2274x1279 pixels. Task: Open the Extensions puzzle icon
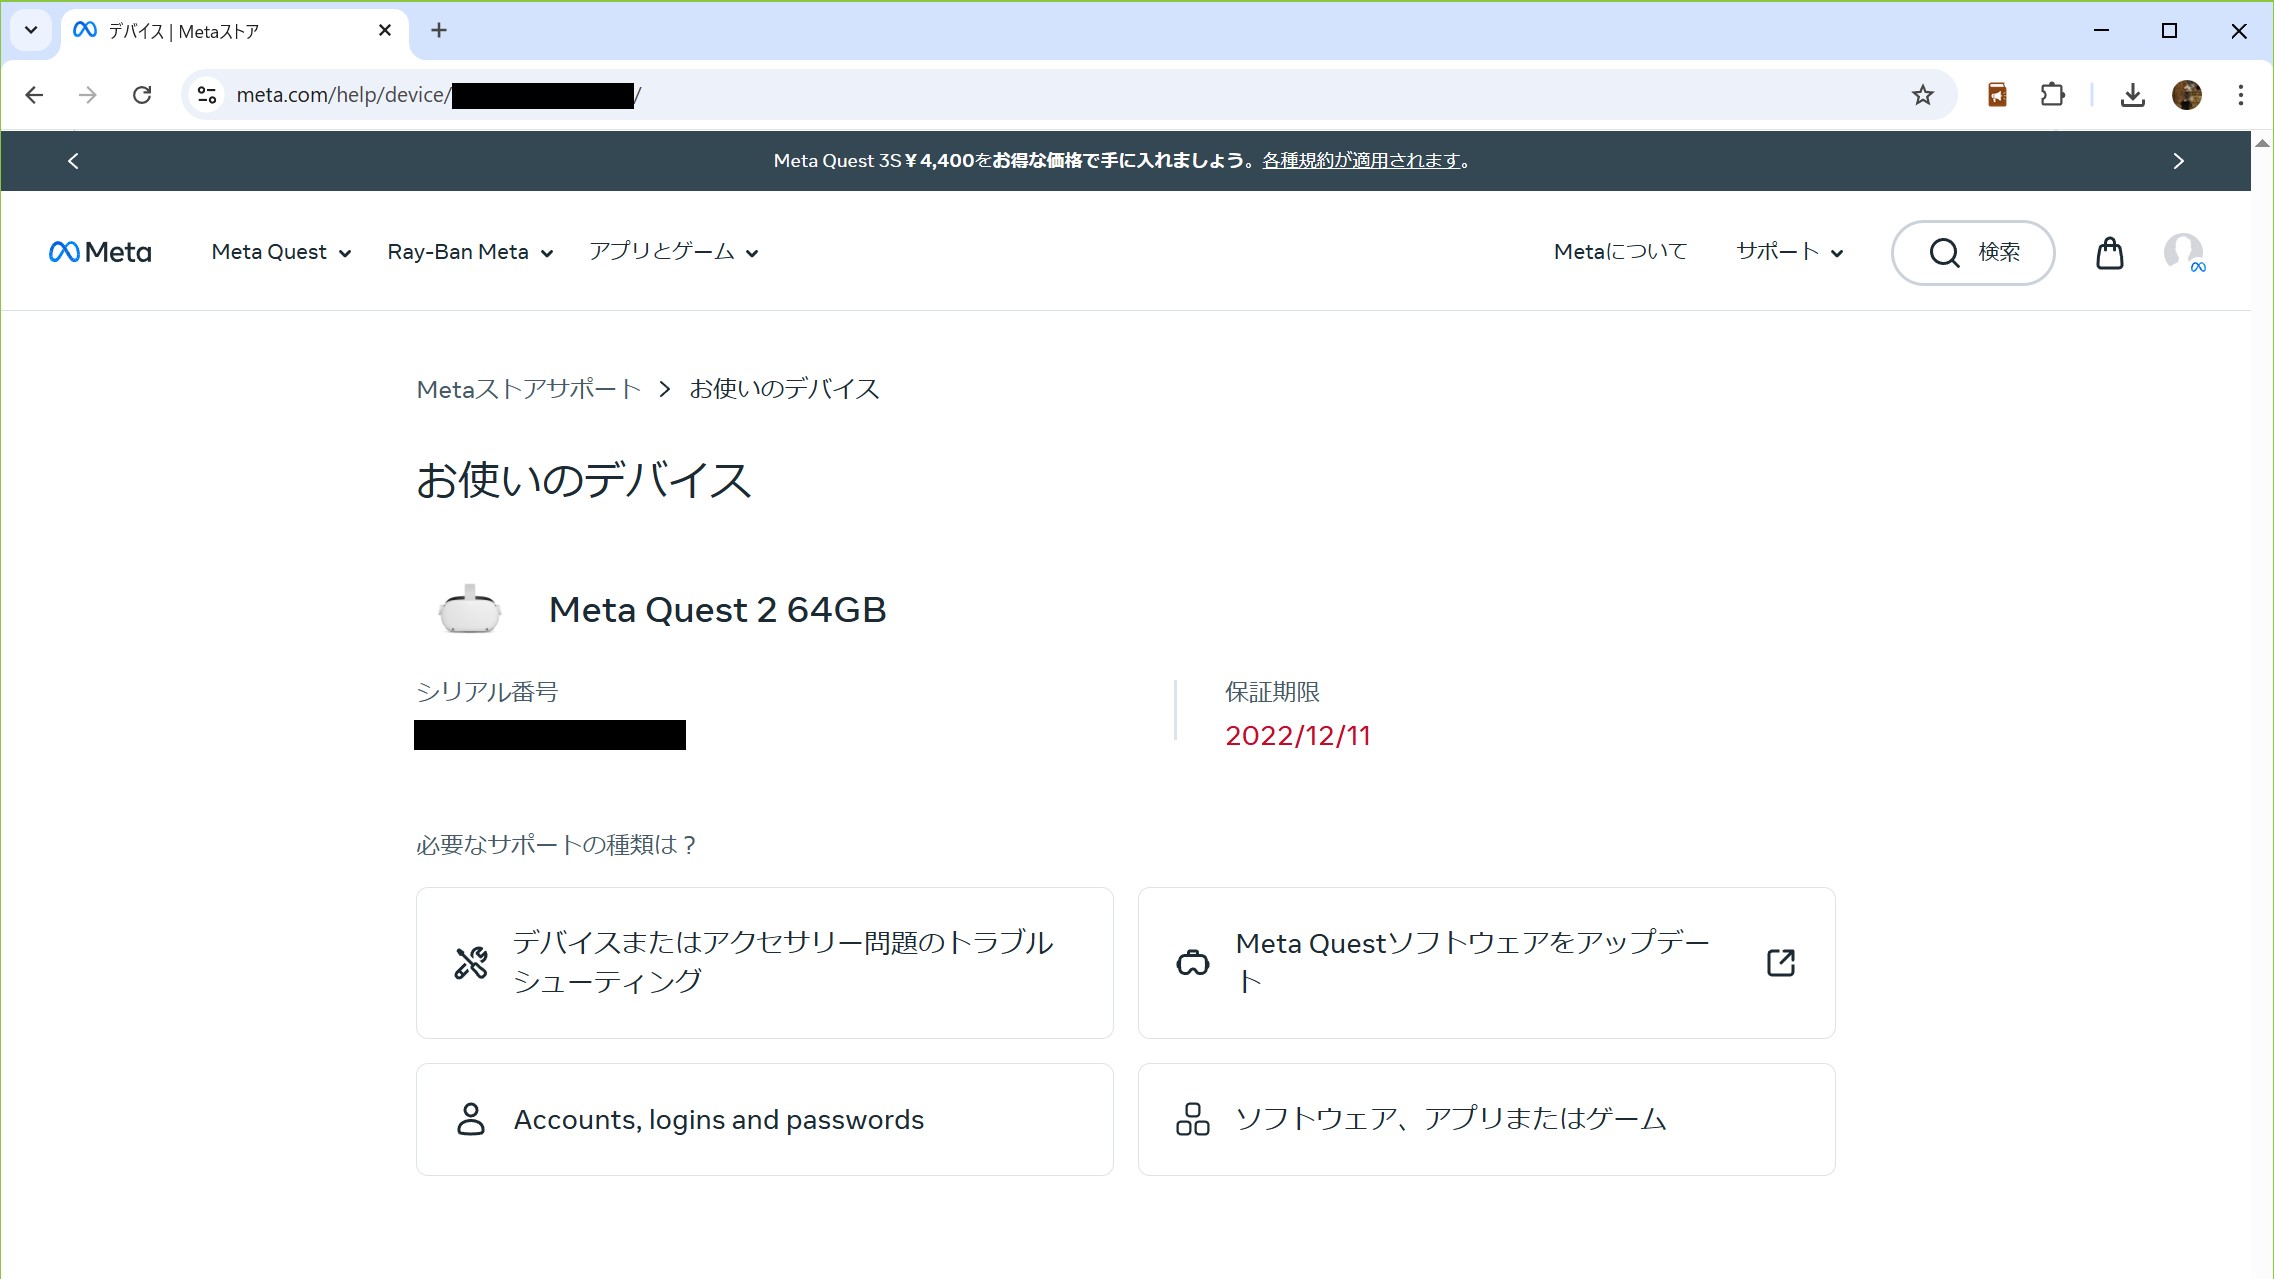point(2052,95)
